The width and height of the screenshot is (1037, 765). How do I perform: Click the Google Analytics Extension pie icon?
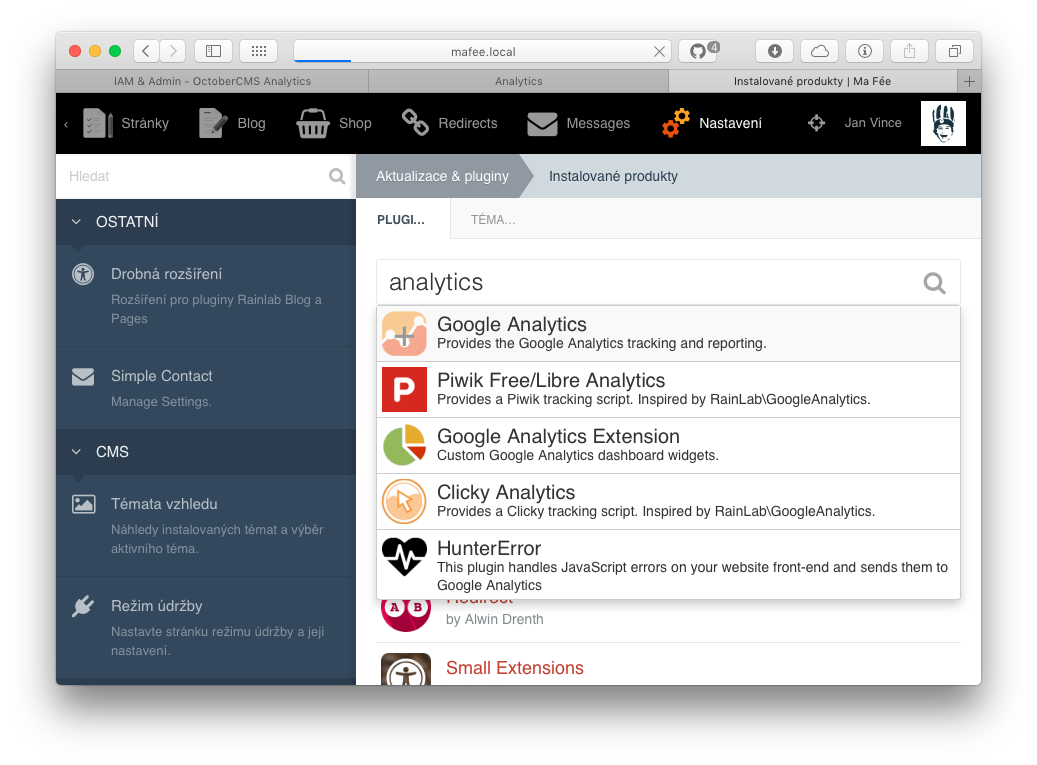tap(404, 446)
